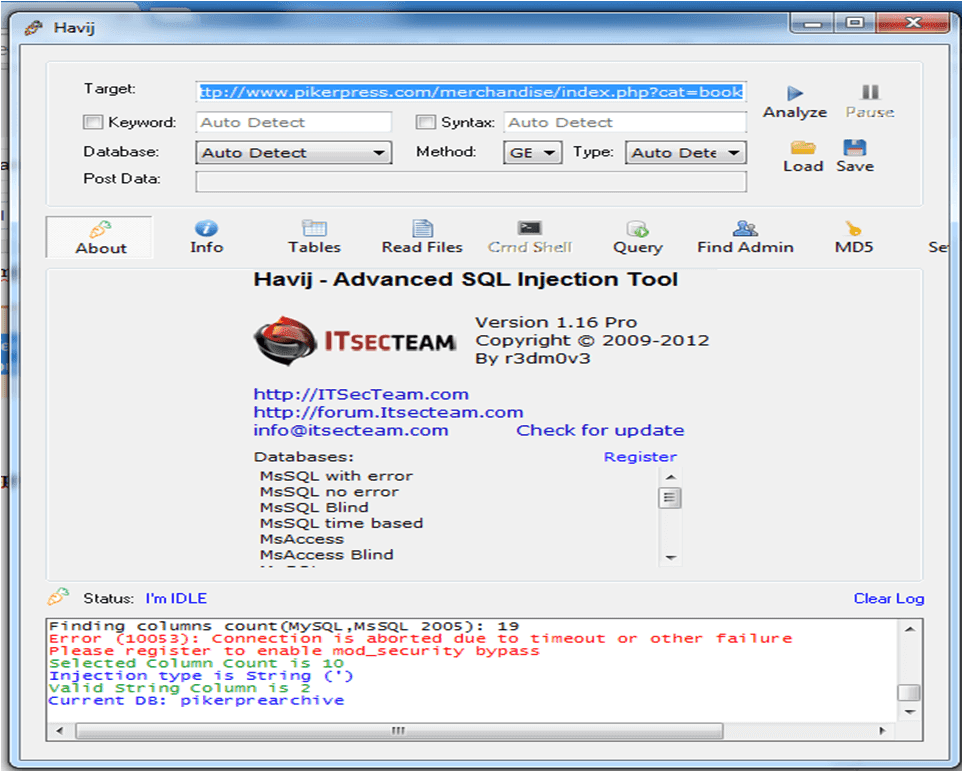Open the Info tab
This screenshot has width=963, height=772.
pos(206,237)
